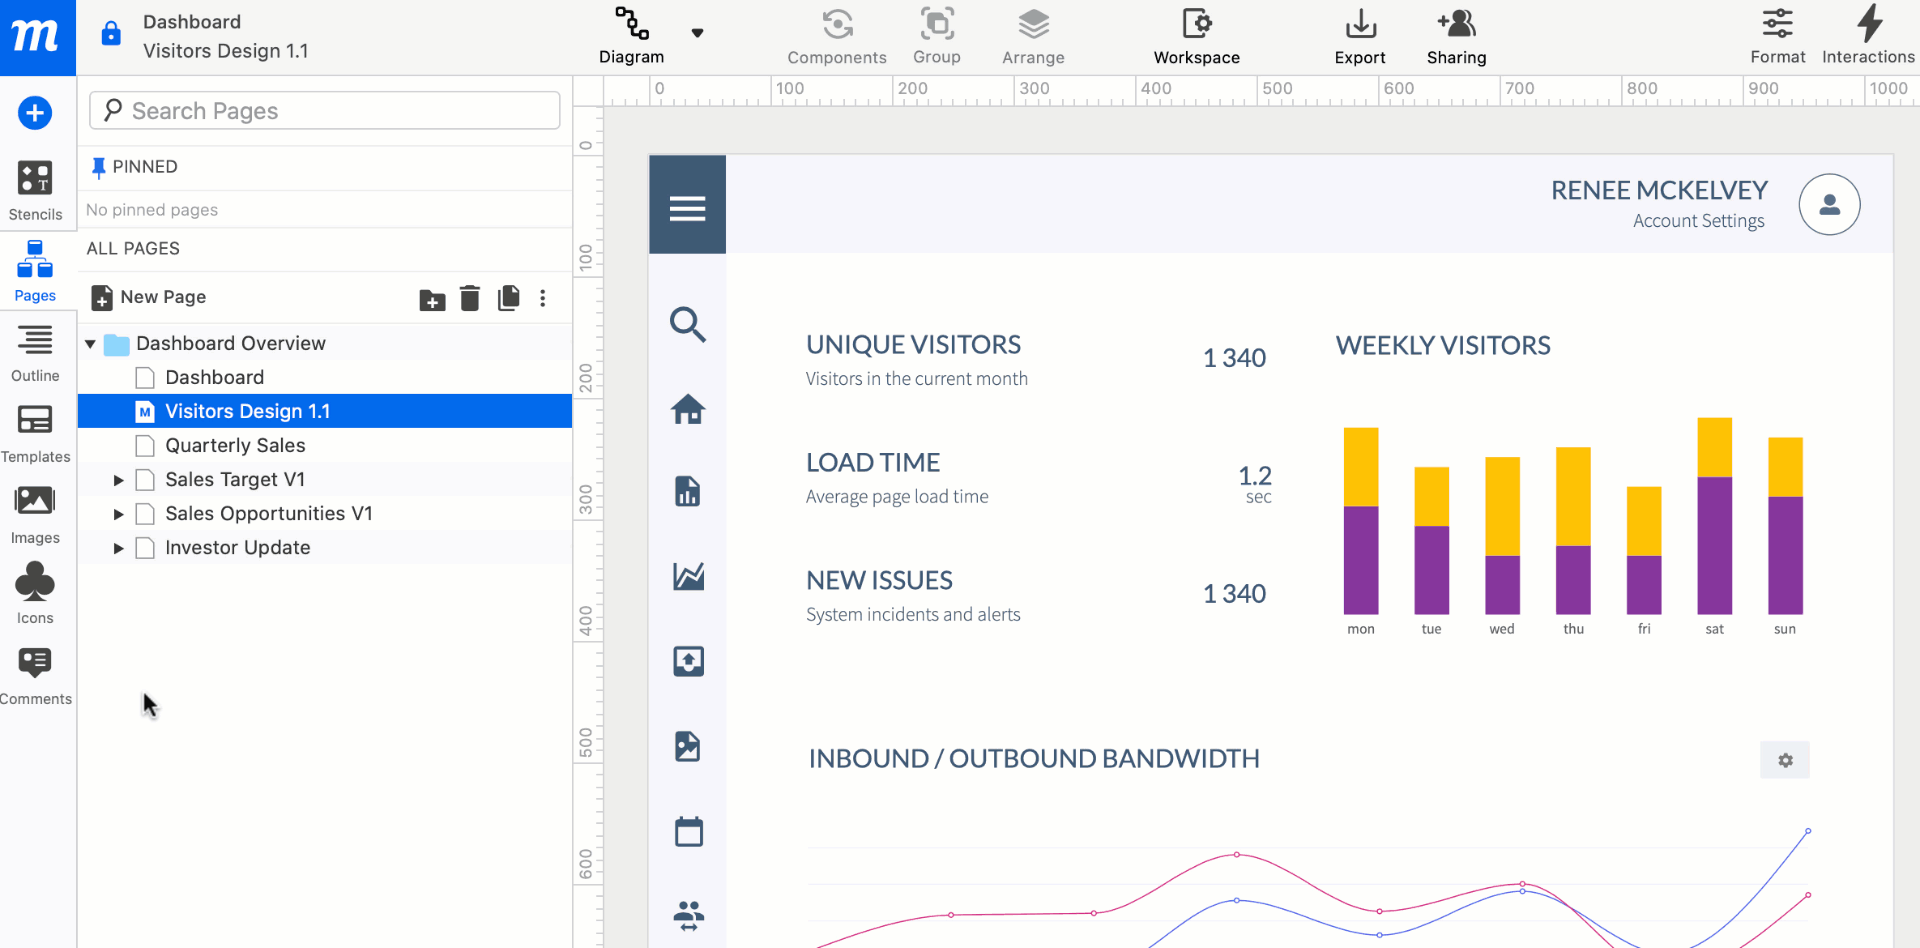The width and height of the screenshot is (1920, 948).
Task: Click the Search Pages field
Action: [325, 111]
